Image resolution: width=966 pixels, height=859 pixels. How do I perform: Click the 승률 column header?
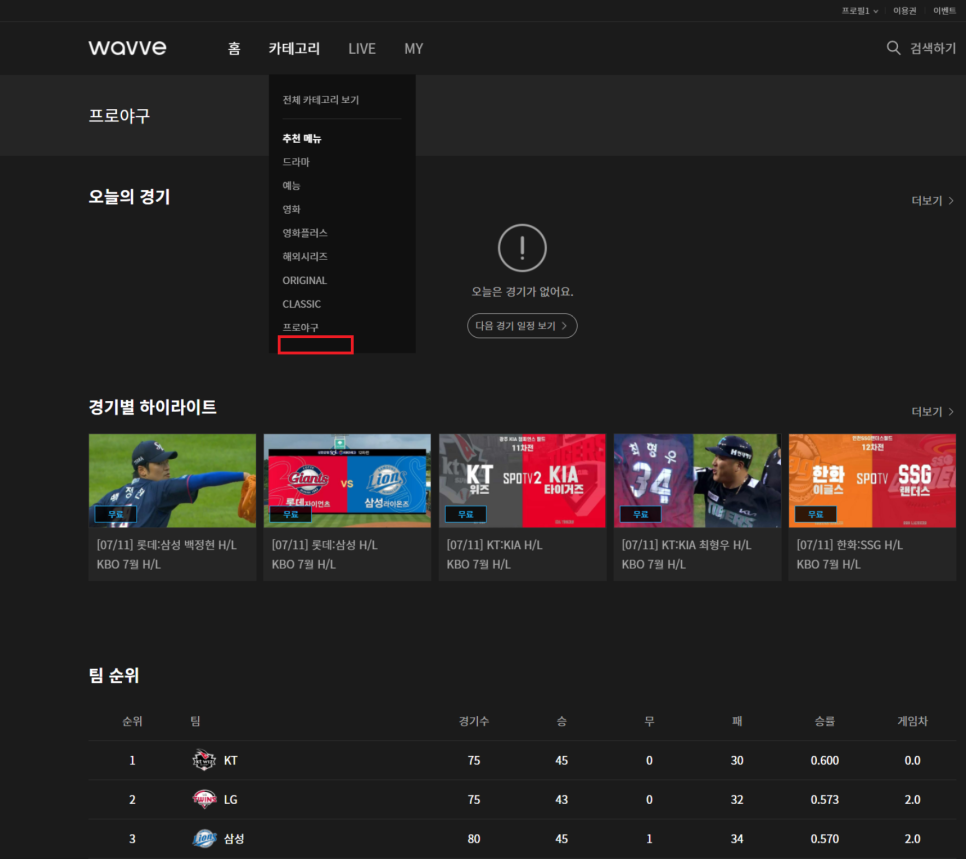coord(824,721)
